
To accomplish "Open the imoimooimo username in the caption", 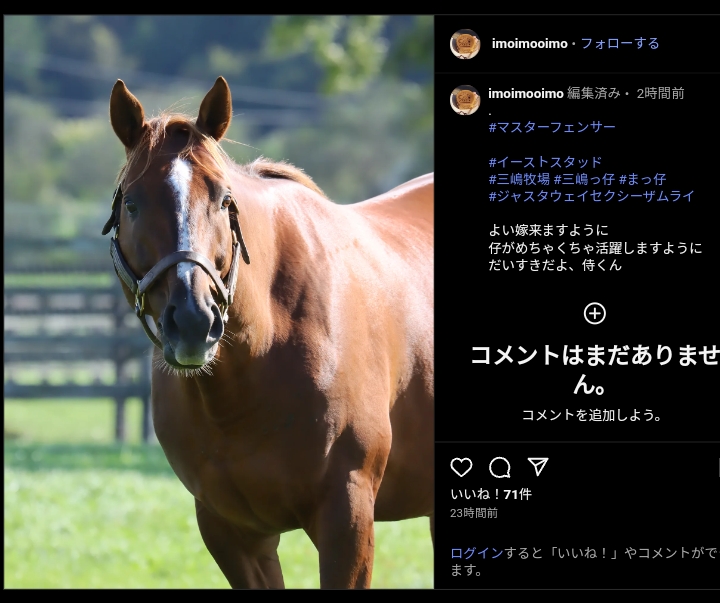I will tap(526, 94).
